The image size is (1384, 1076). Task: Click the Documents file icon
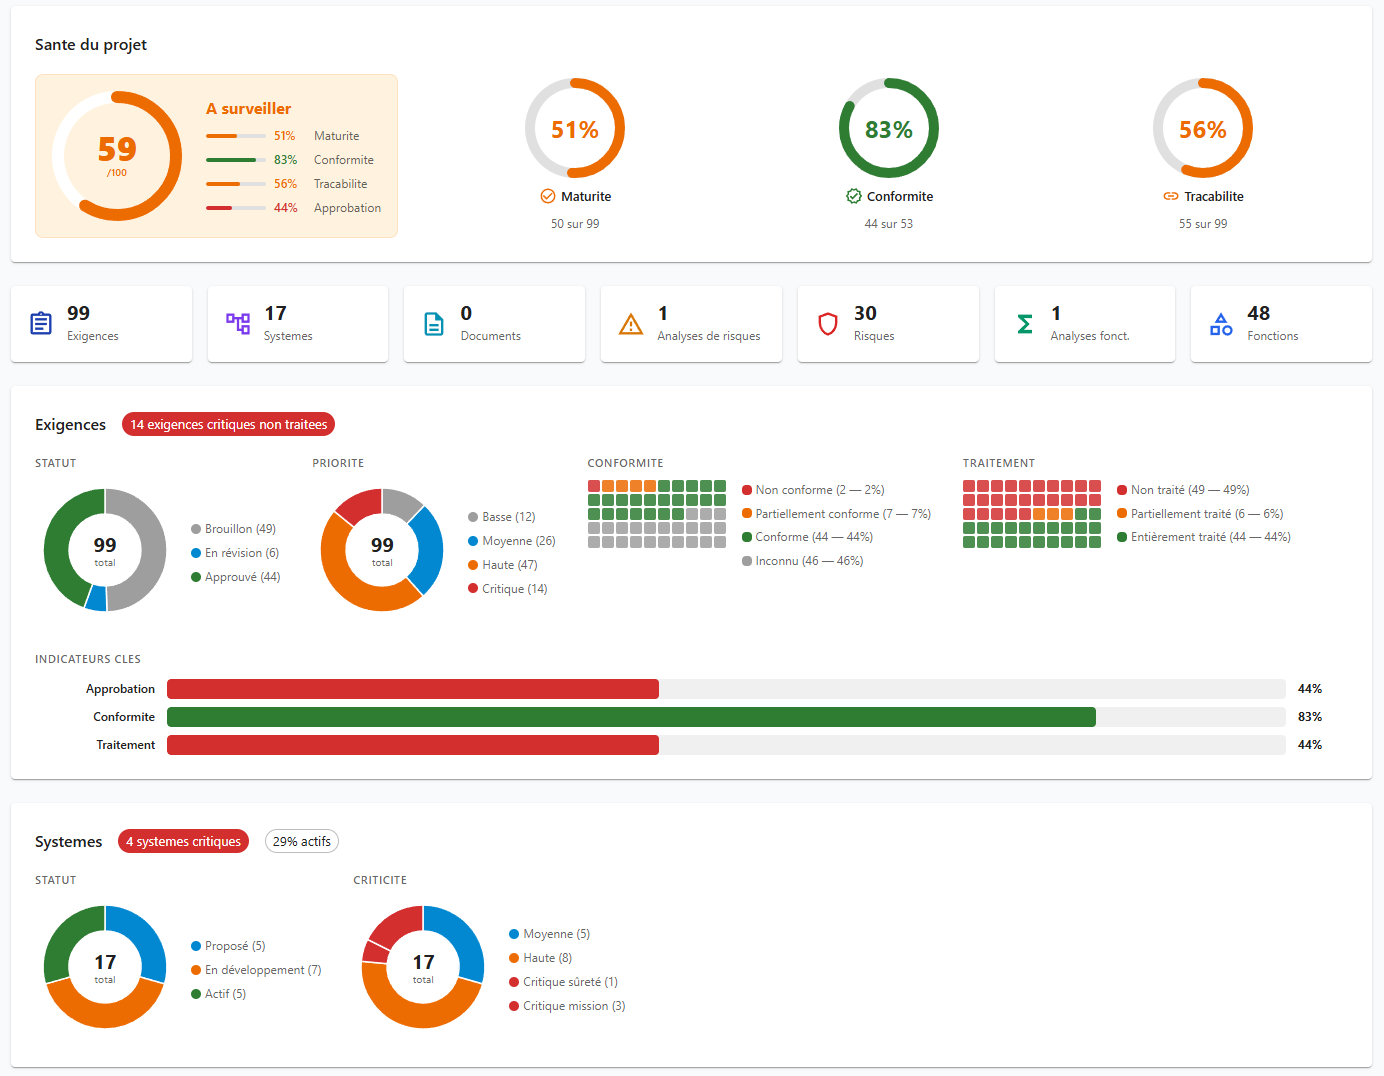[x=434, y=323]
